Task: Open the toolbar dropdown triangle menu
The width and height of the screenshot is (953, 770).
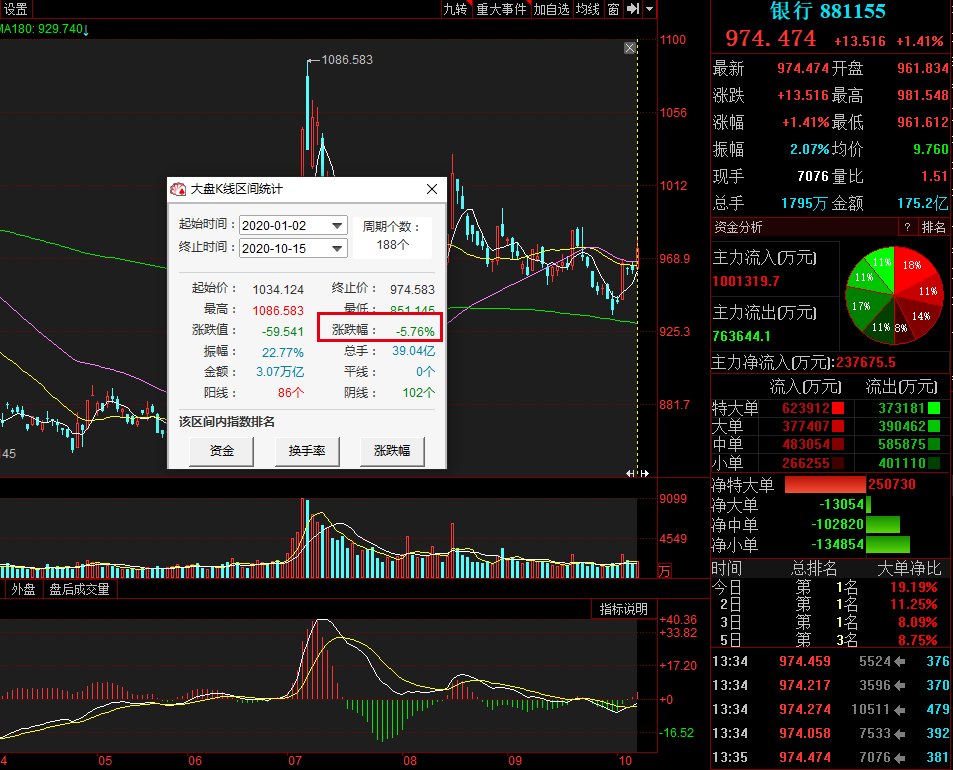Action: click(649, 9)
